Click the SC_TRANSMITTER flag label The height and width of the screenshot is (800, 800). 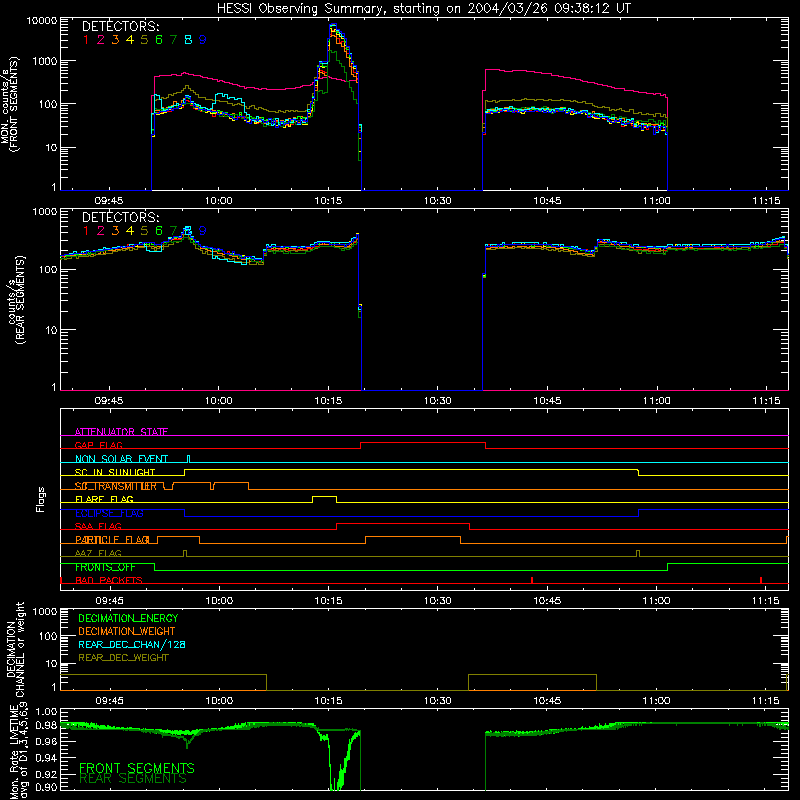(116, 486)
